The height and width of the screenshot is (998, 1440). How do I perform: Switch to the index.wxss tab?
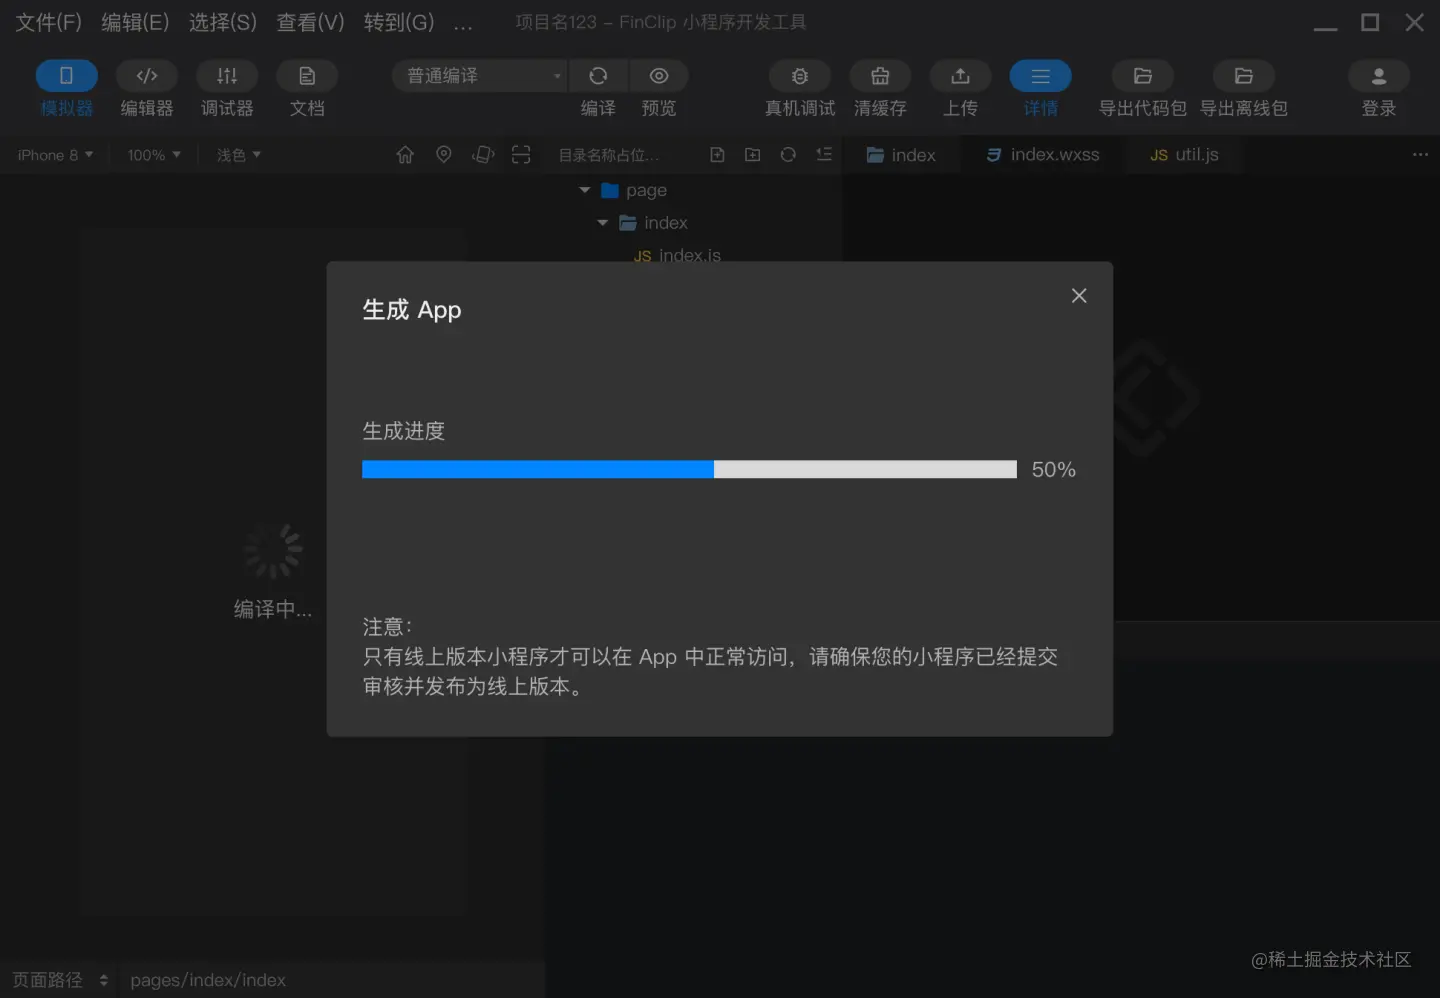click(1043, 155)
